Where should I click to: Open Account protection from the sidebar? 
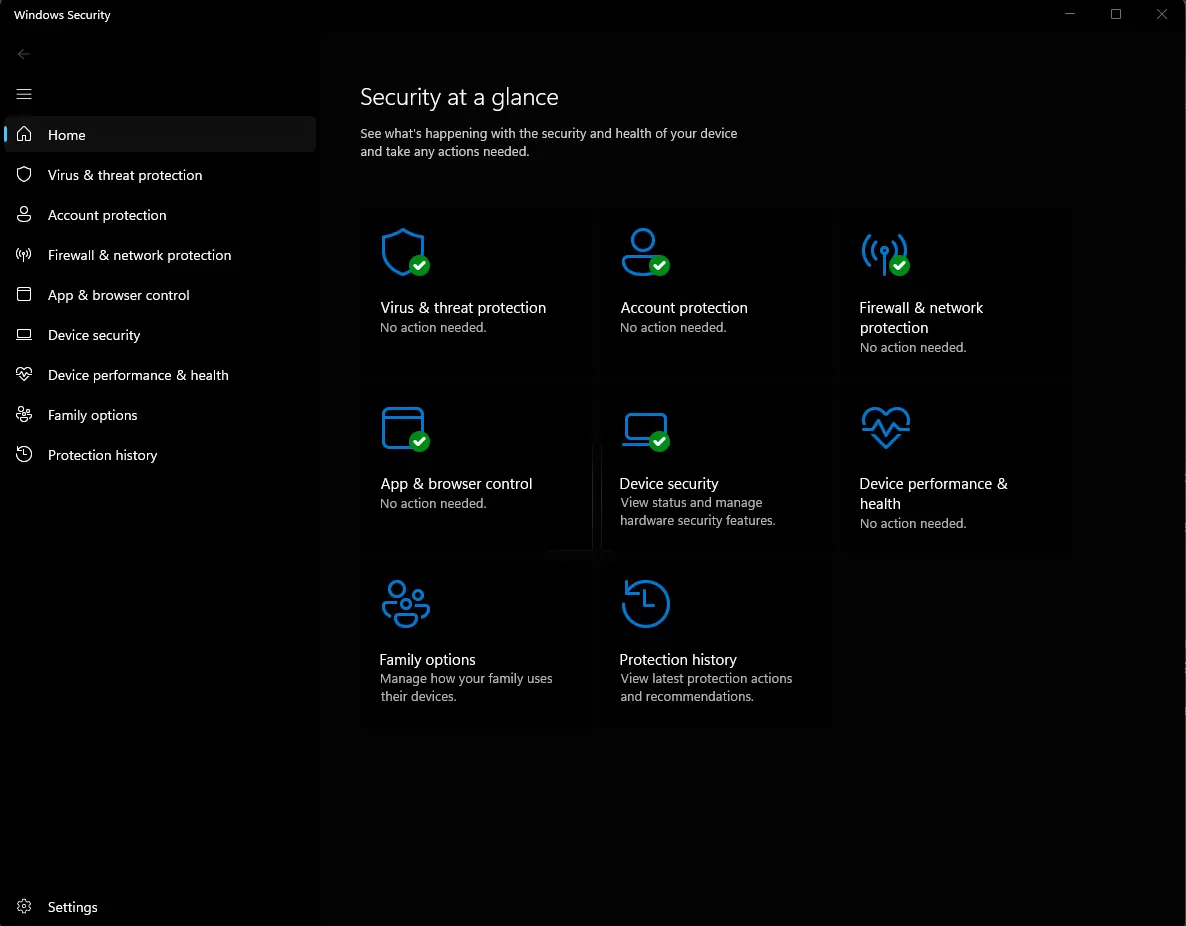point(160,215)
